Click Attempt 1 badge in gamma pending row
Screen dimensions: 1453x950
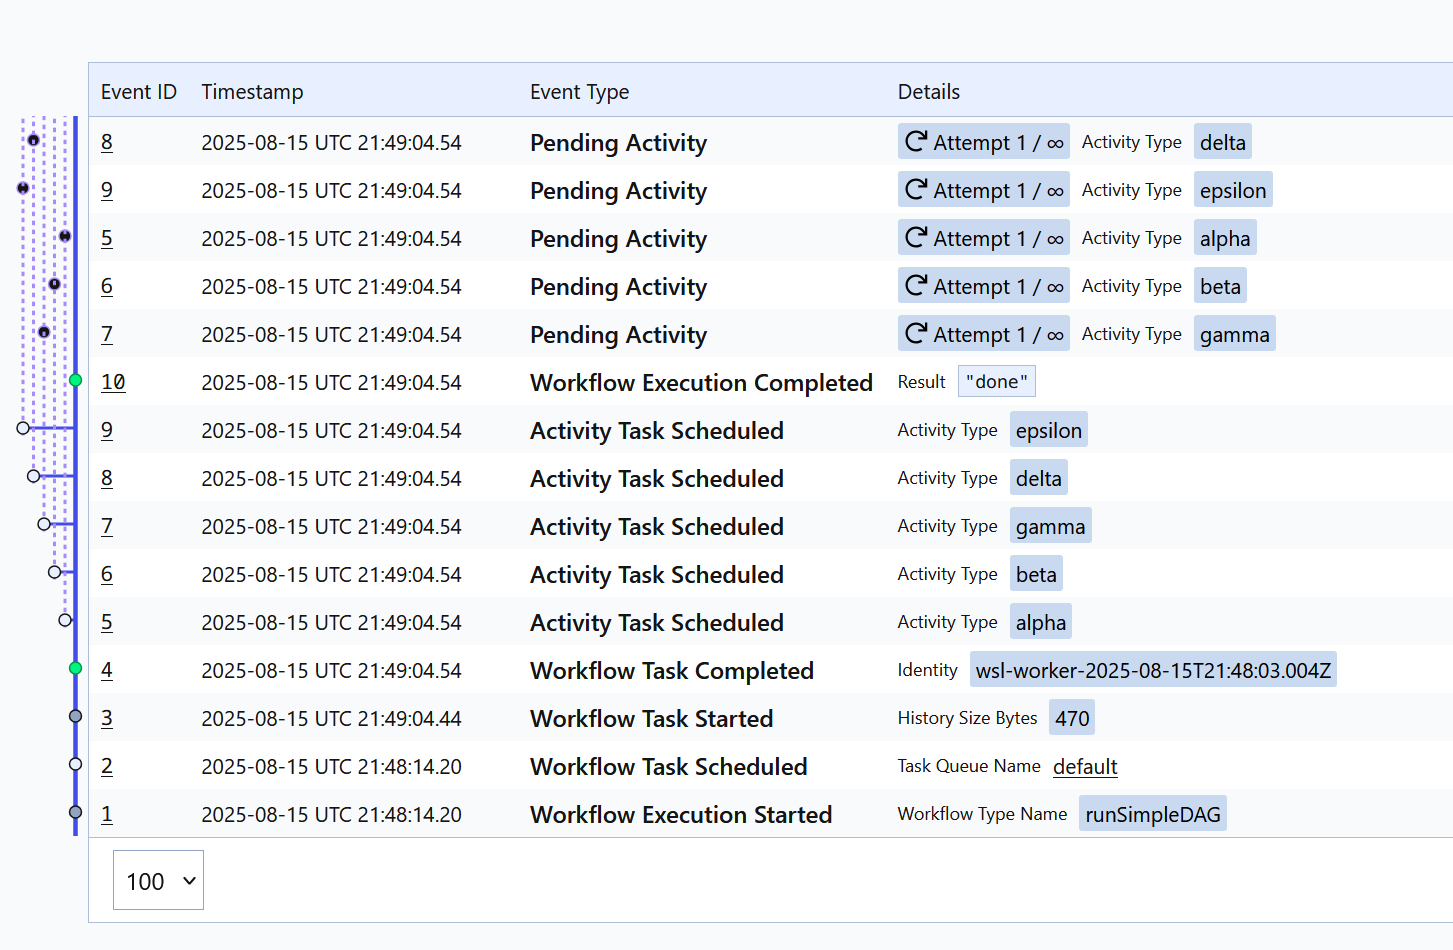click(984, 334)
